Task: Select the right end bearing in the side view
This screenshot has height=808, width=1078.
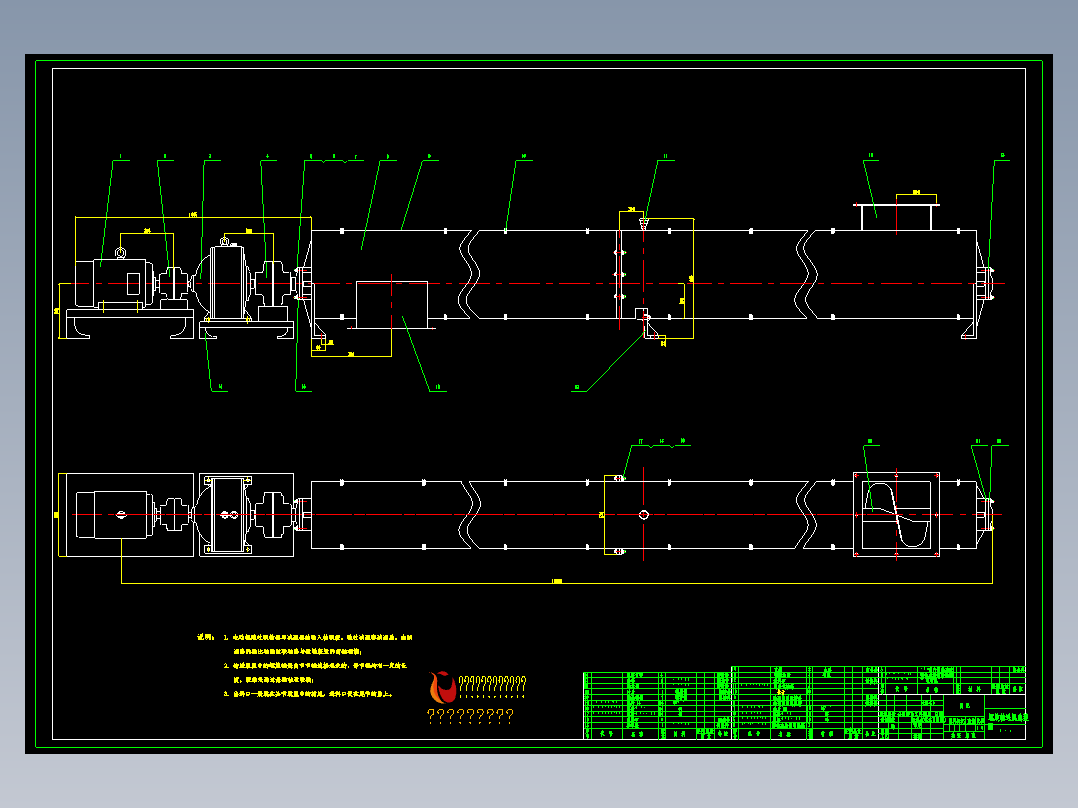Action: [986, 283]
